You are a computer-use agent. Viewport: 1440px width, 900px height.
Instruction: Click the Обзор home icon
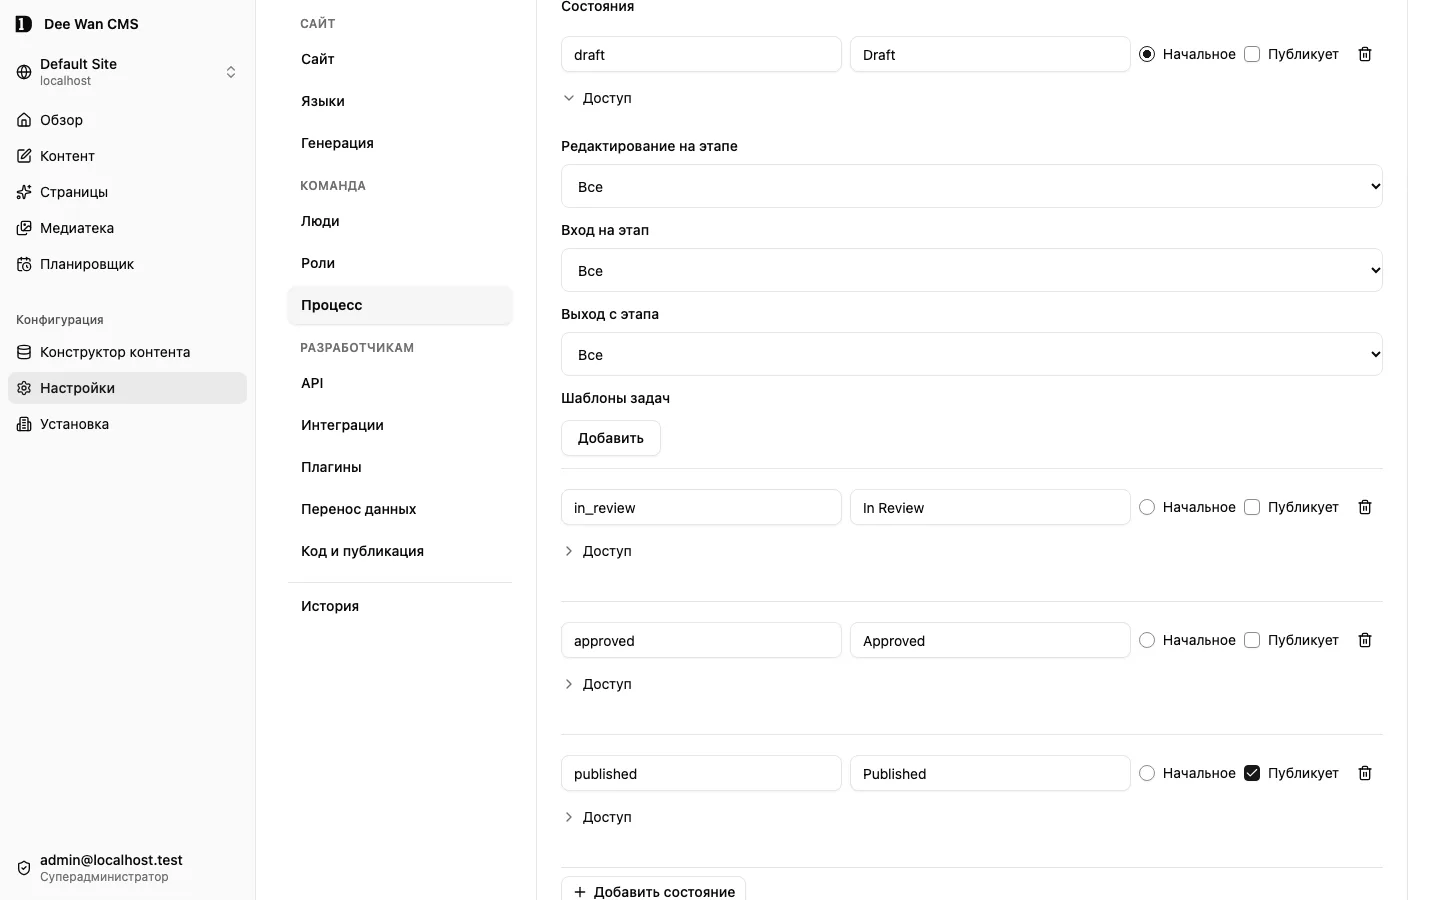[24, 120]
